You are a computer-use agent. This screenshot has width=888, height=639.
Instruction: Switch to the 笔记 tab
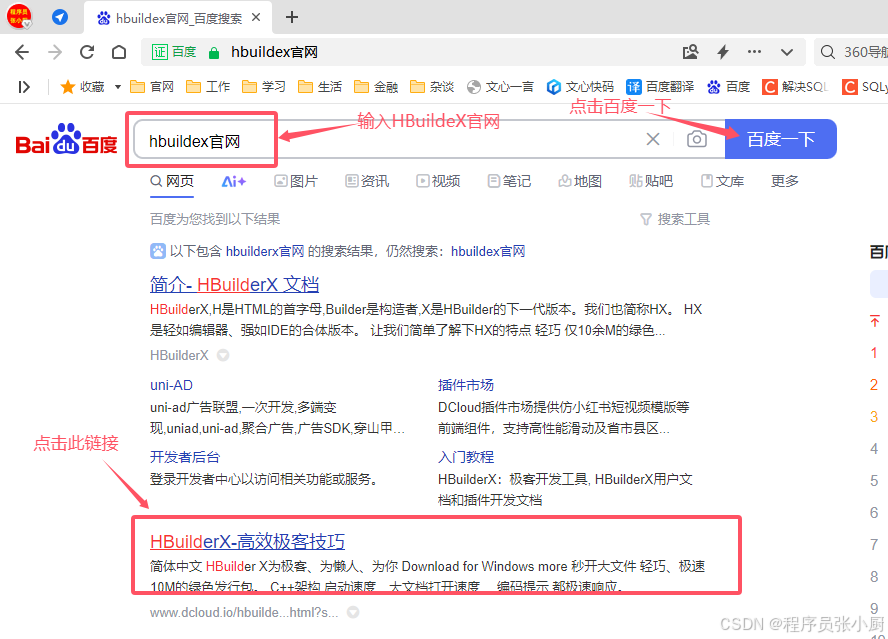[x=509, y=181]
